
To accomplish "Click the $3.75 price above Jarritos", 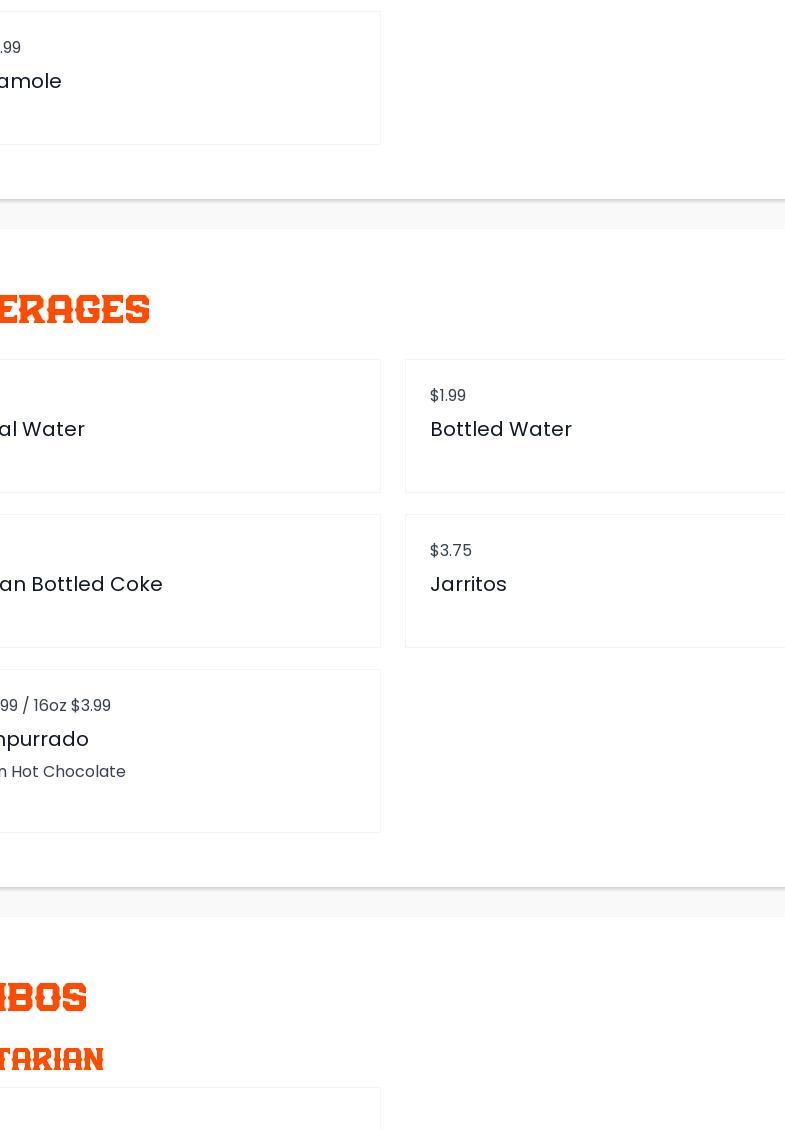I will (450, 551).
